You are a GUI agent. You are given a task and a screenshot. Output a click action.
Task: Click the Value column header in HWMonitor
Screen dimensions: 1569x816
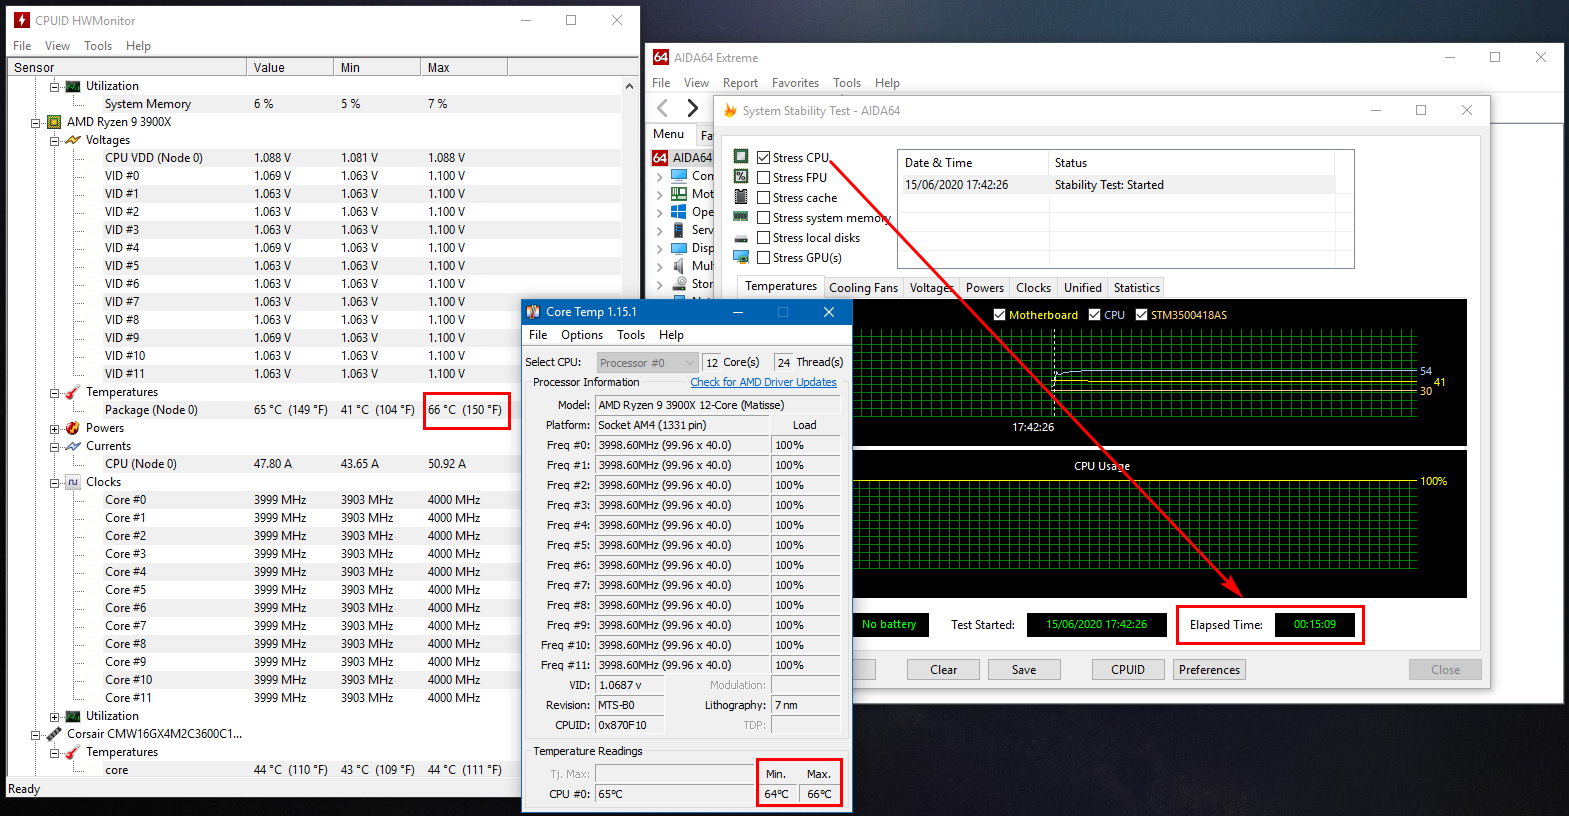[x=290, y=67]
